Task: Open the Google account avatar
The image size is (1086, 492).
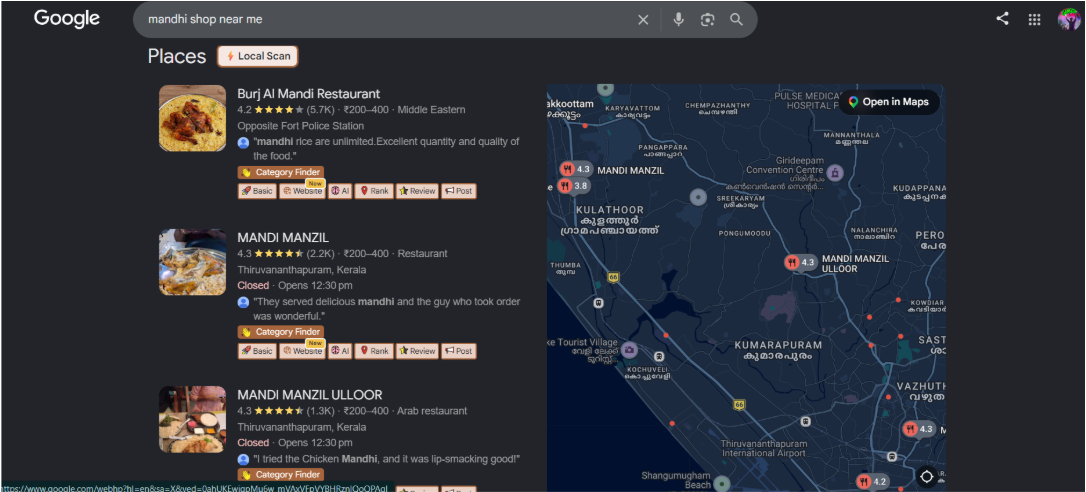Action: 1069,19
